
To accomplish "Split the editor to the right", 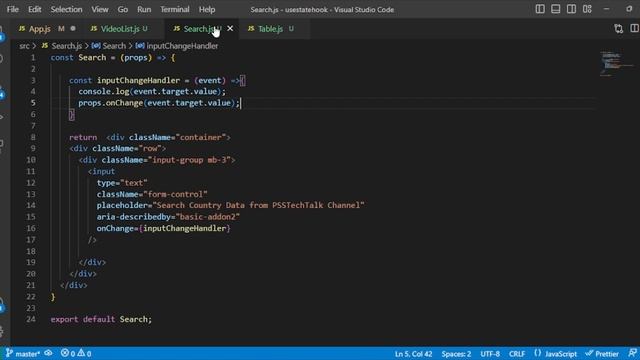I will point(634,29).
